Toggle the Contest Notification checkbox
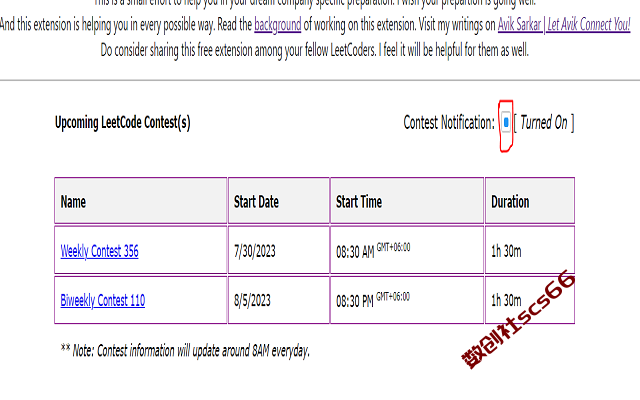The width and height of the screenshot is (640, 400). pos(506,122)
